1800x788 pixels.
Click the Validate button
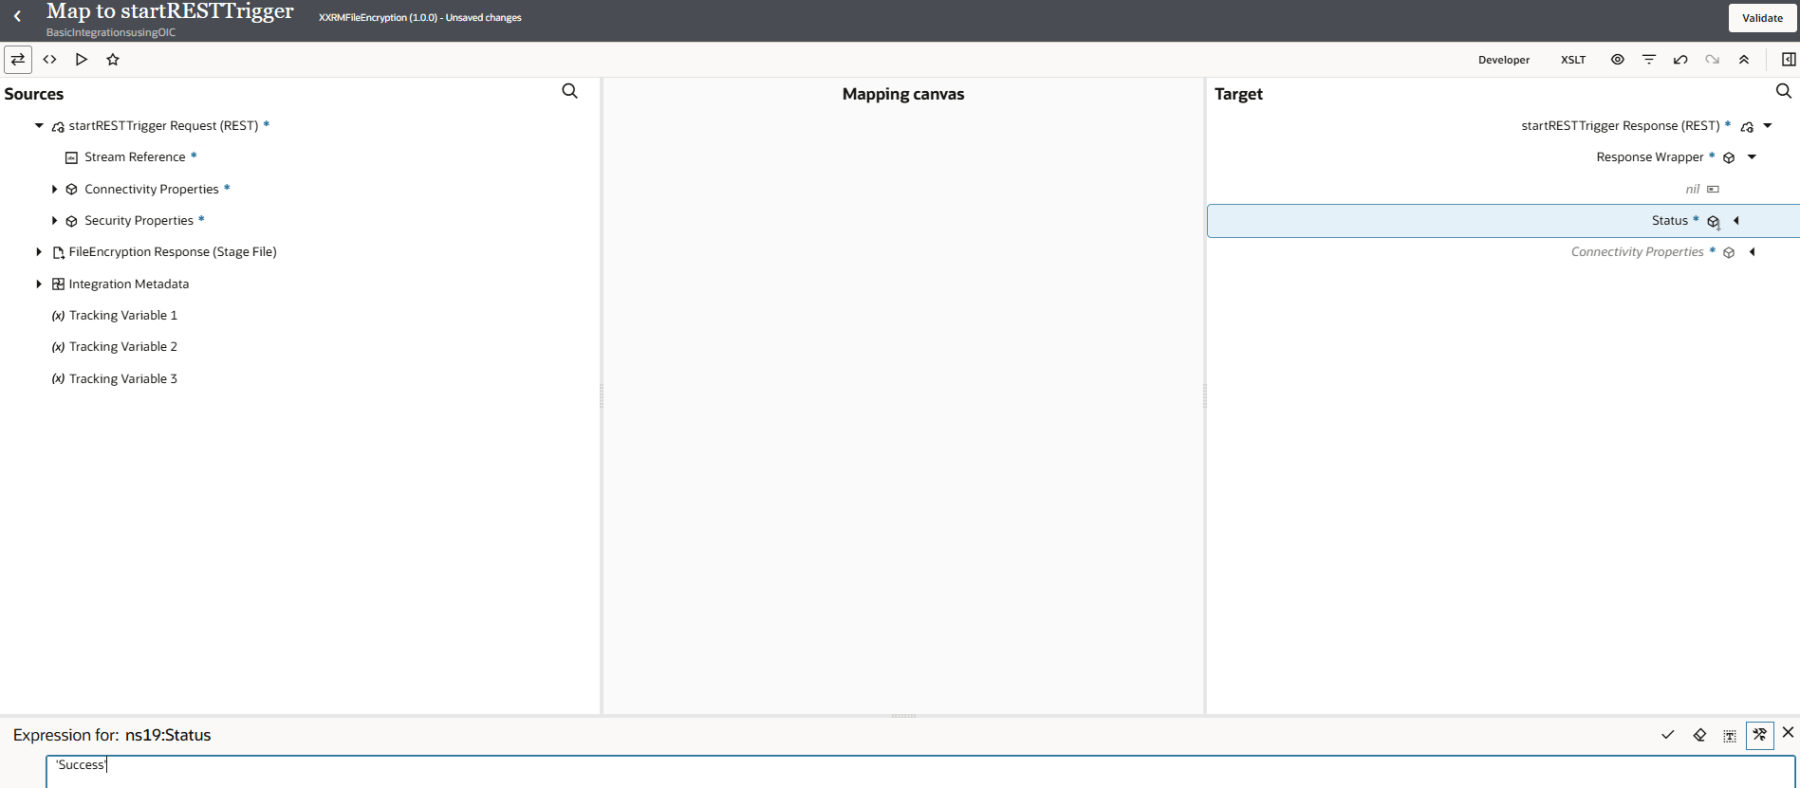(1762, 18)
